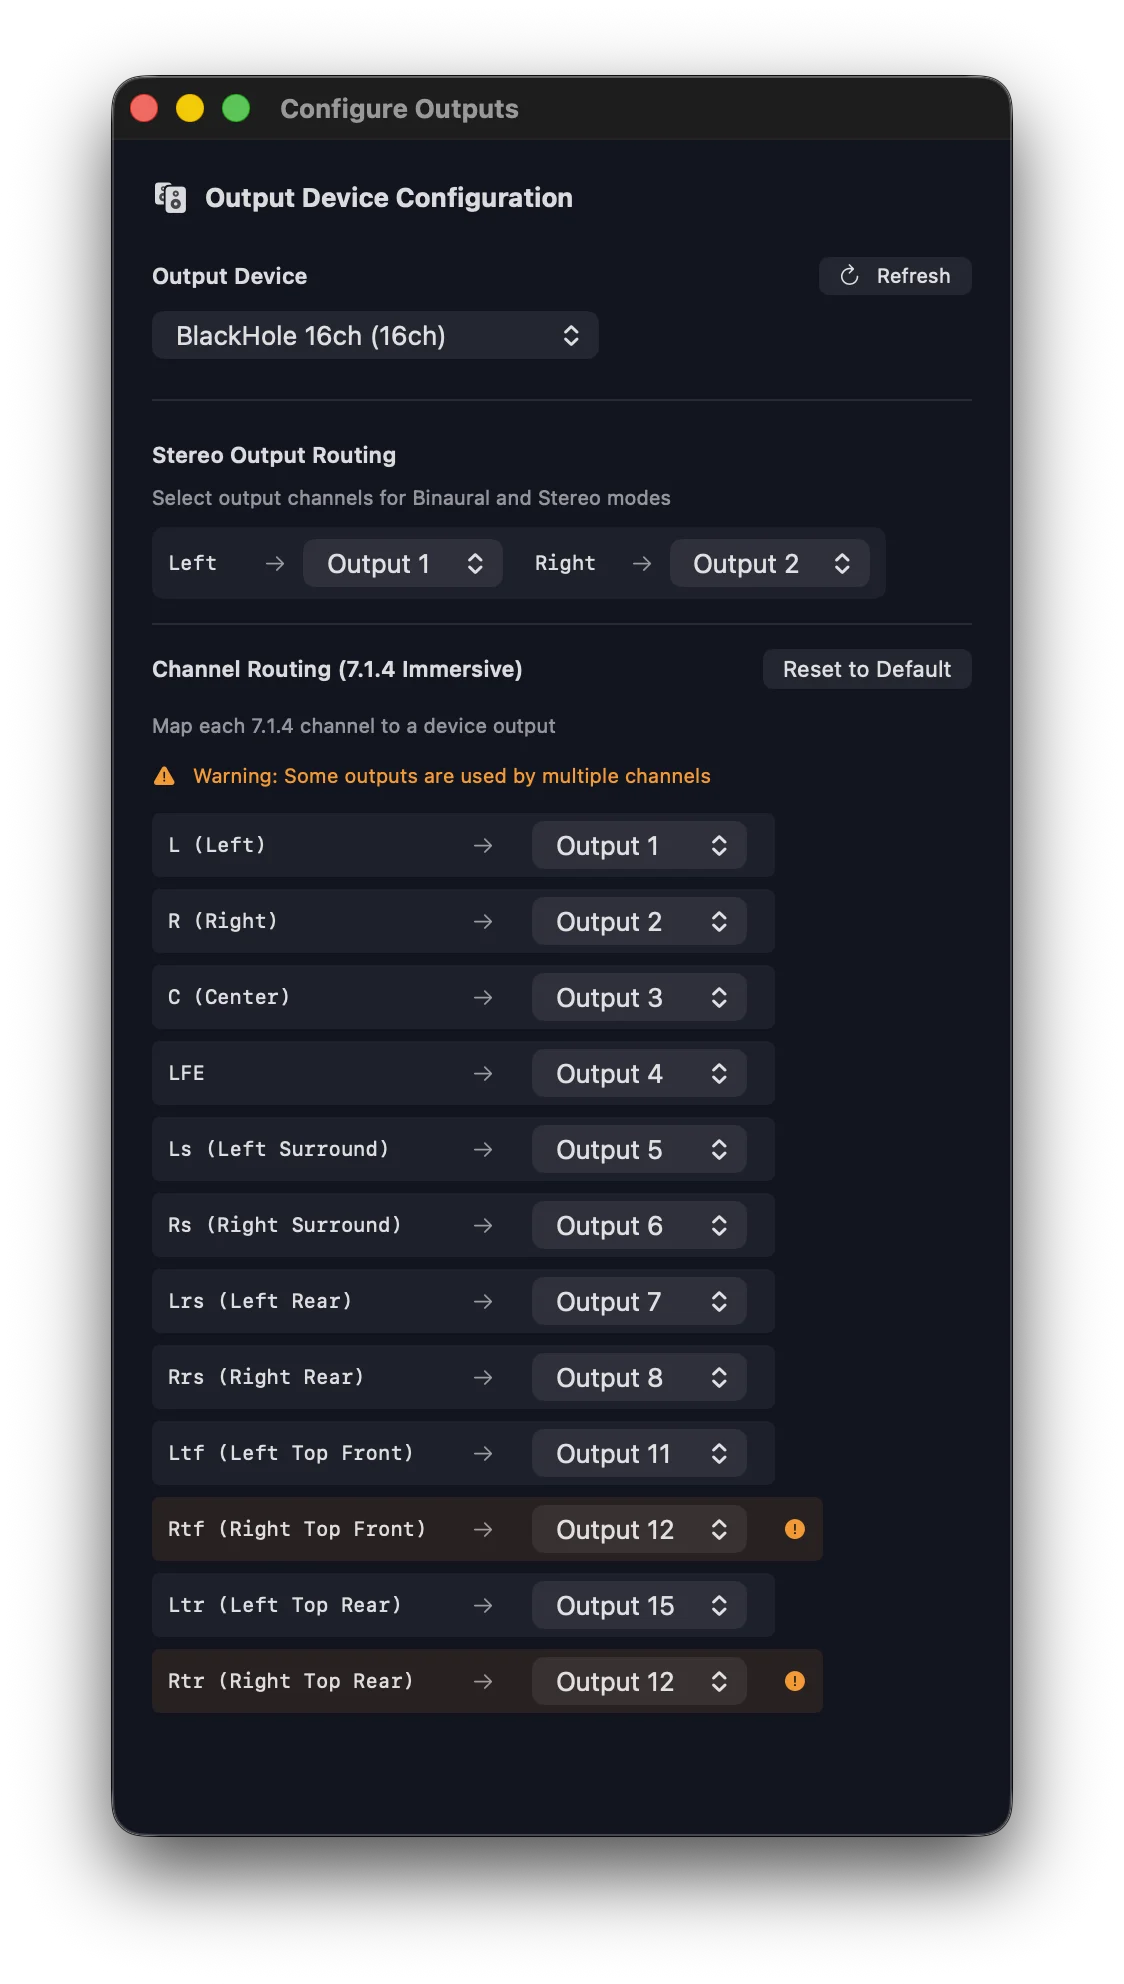Change the Rtr (Right Top Rear) output mapping
The width and height of the screenshot is (1124, 1984).
point(637,1681)
